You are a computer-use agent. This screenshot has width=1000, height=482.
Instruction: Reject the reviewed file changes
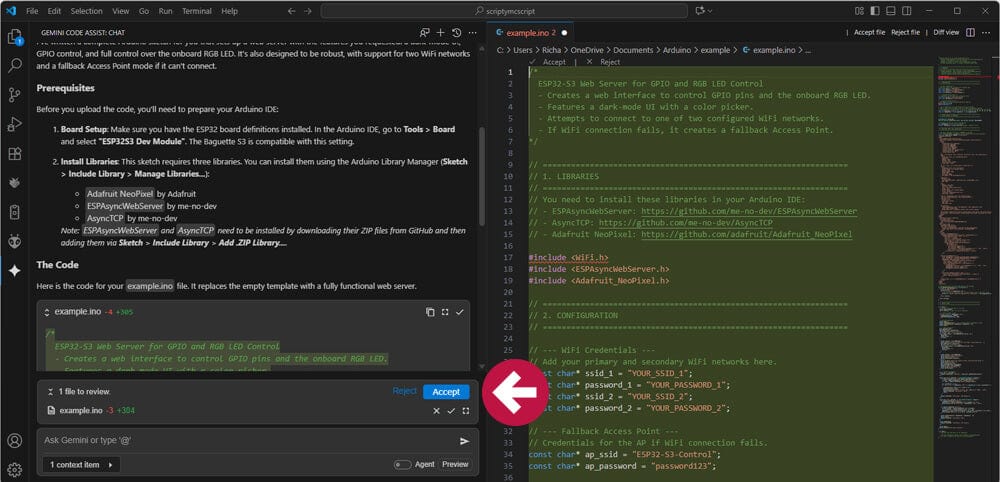point(404,391)
